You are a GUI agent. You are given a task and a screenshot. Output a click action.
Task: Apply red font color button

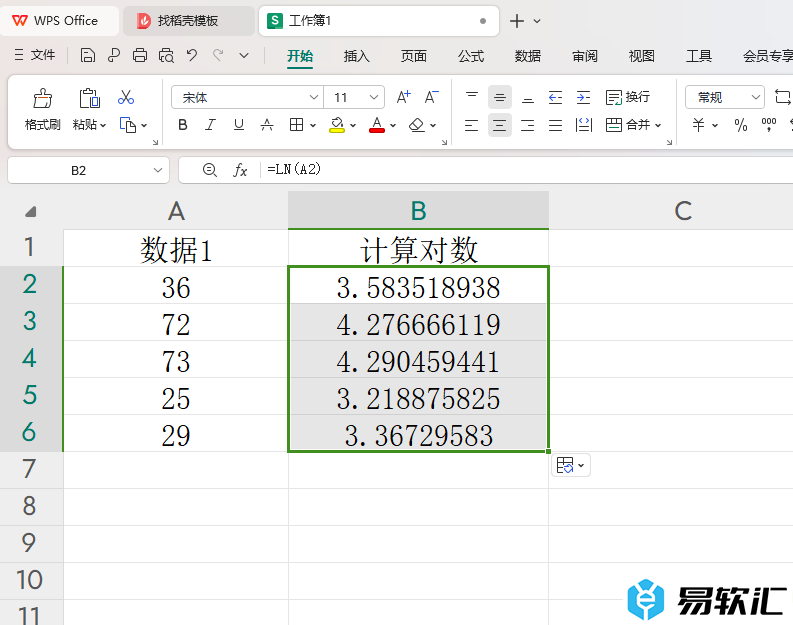point(377,125)
